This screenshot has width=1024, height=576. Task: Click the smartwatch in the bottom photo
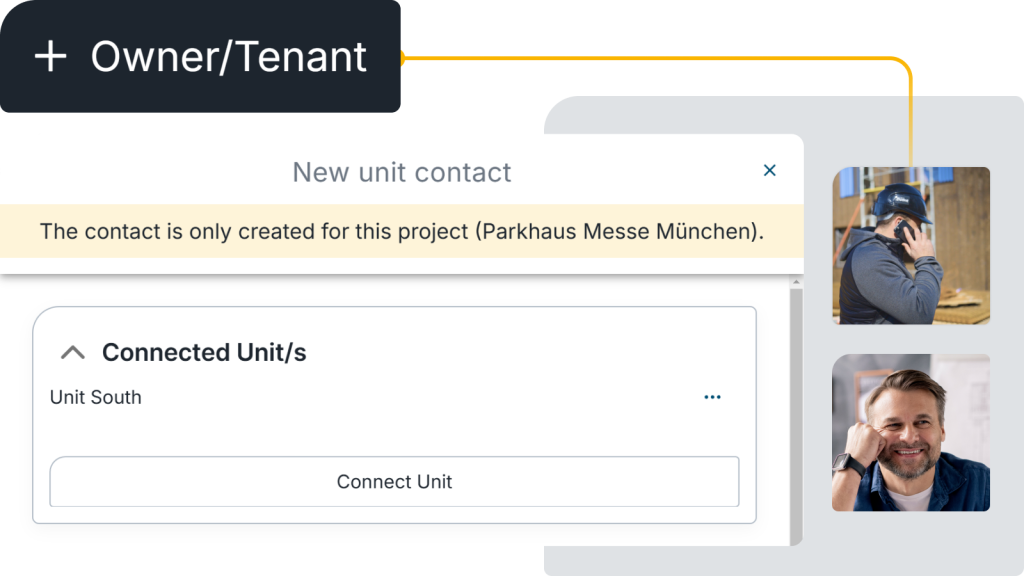pos(849,463)
